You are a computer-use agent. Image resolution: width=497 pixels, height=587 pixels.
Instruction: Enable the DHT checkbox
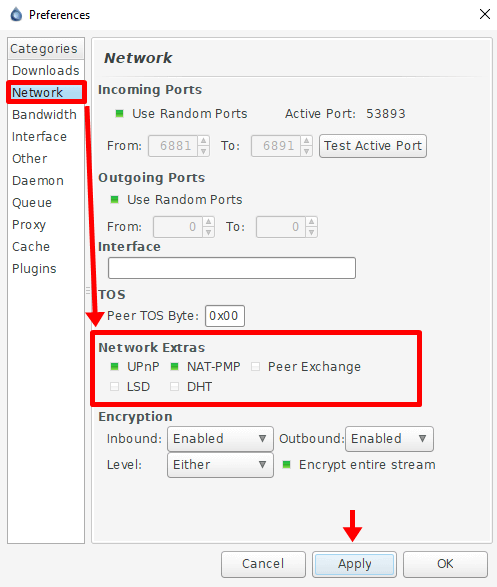click(174, 386)
